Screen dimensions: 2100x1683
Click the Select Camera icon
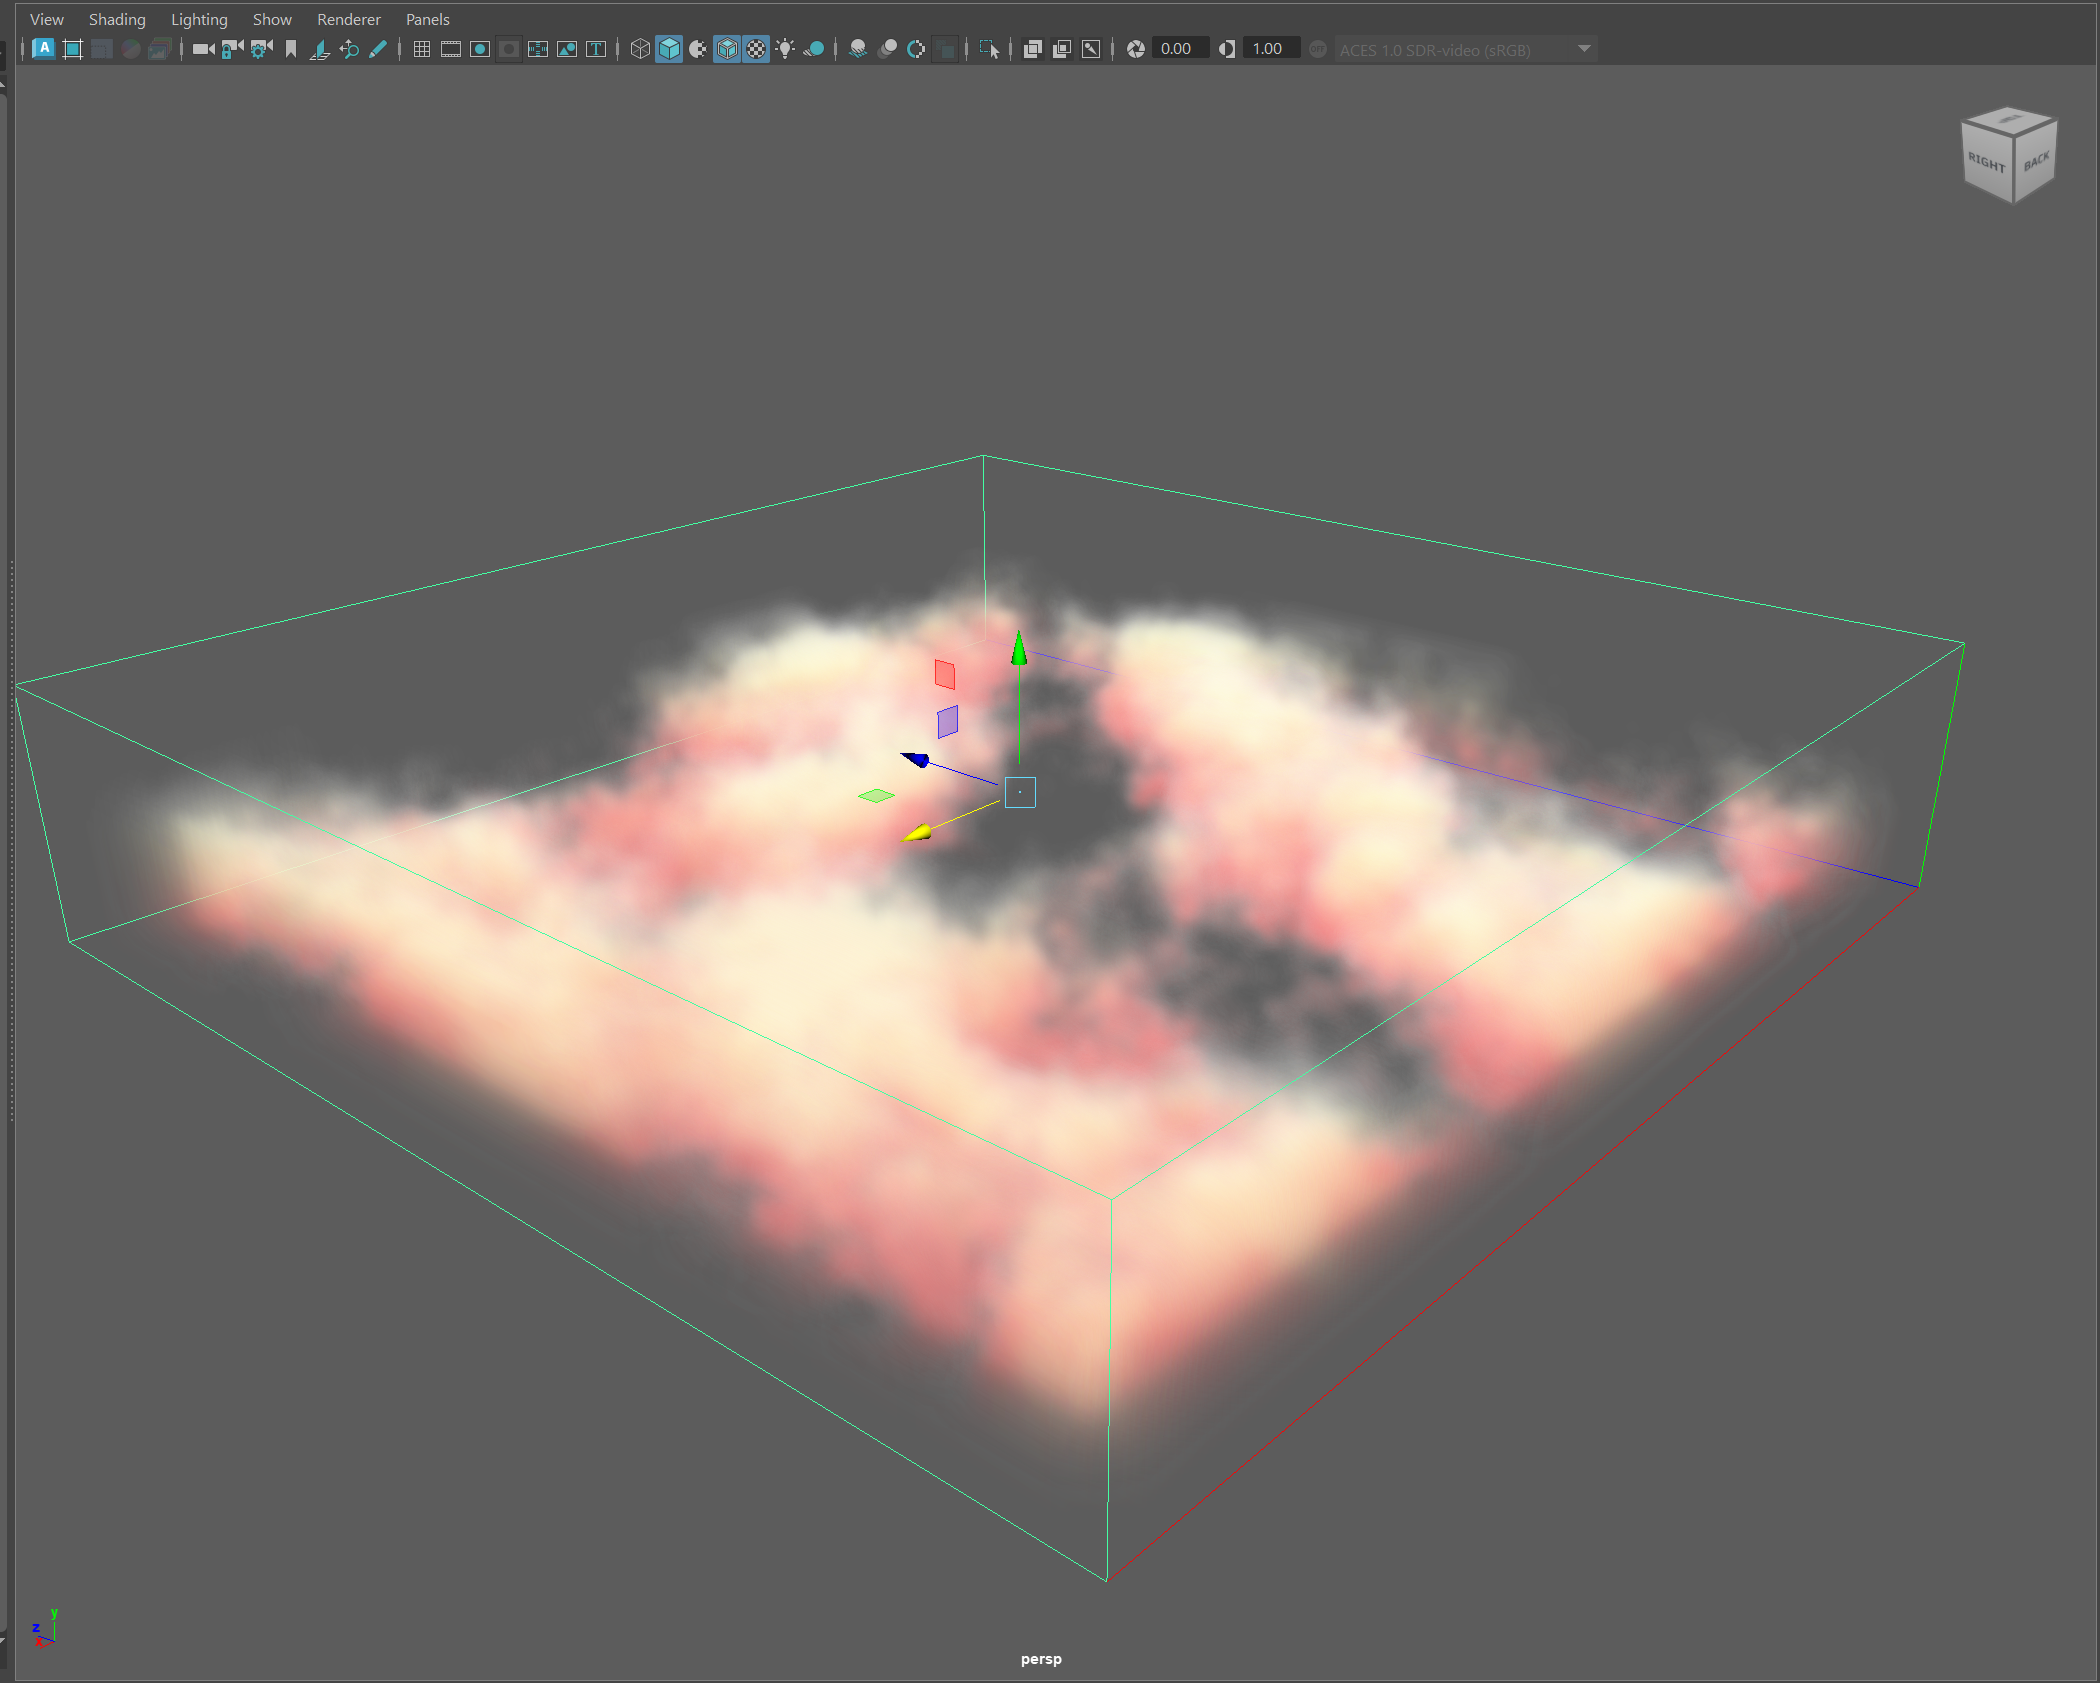point(203,49)
